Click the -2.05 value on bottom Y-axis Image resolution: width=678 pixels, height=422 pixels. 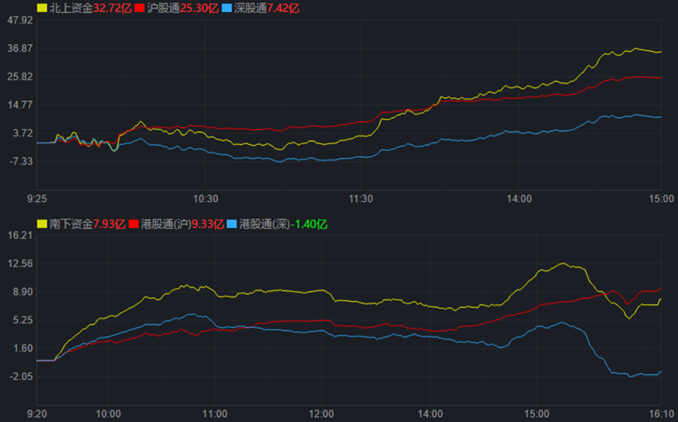[19, 376]
